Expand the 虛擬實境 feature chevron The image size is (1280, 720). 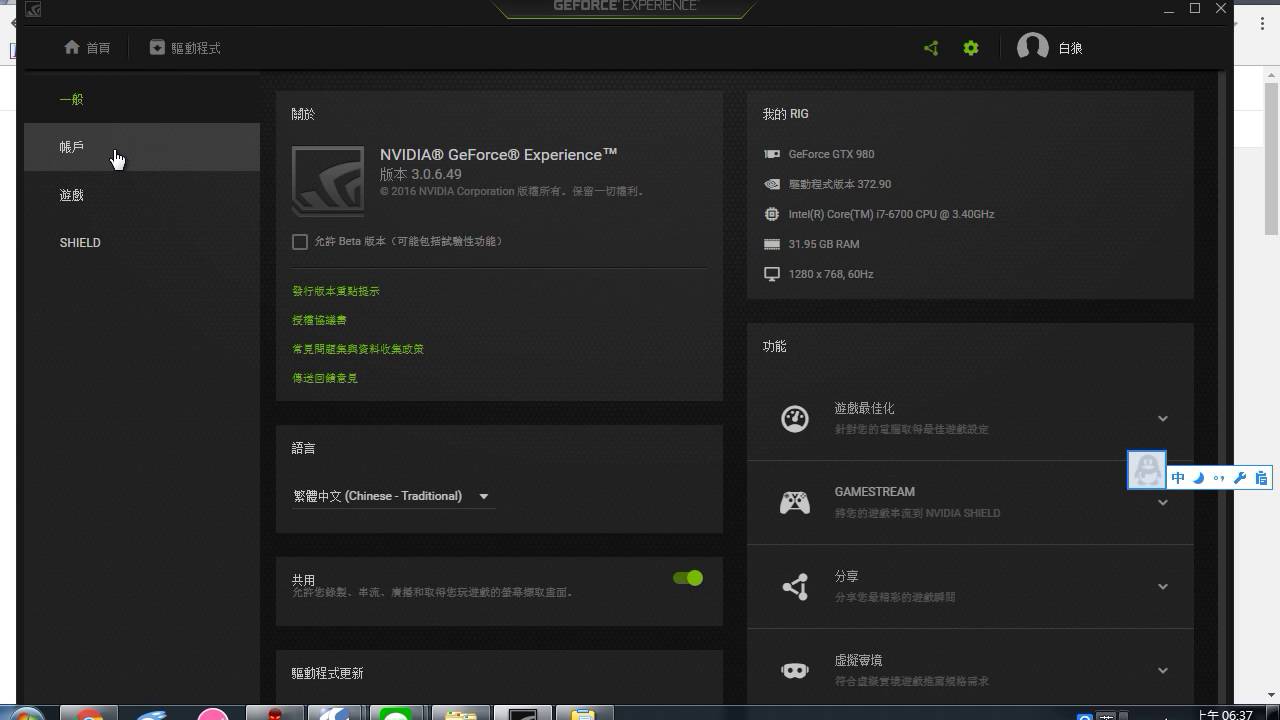point(1162,670)
